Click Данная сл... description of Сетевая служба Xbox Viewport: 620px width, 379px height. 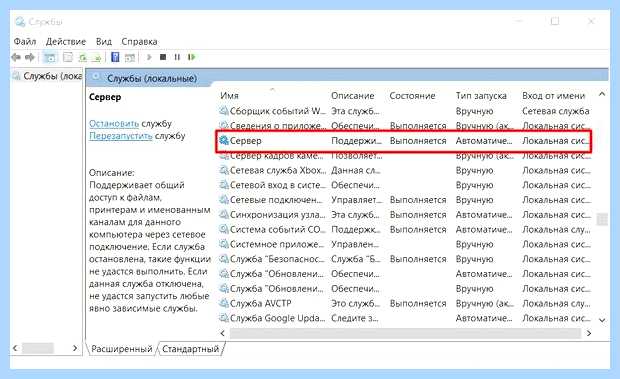tap(355, 171)
